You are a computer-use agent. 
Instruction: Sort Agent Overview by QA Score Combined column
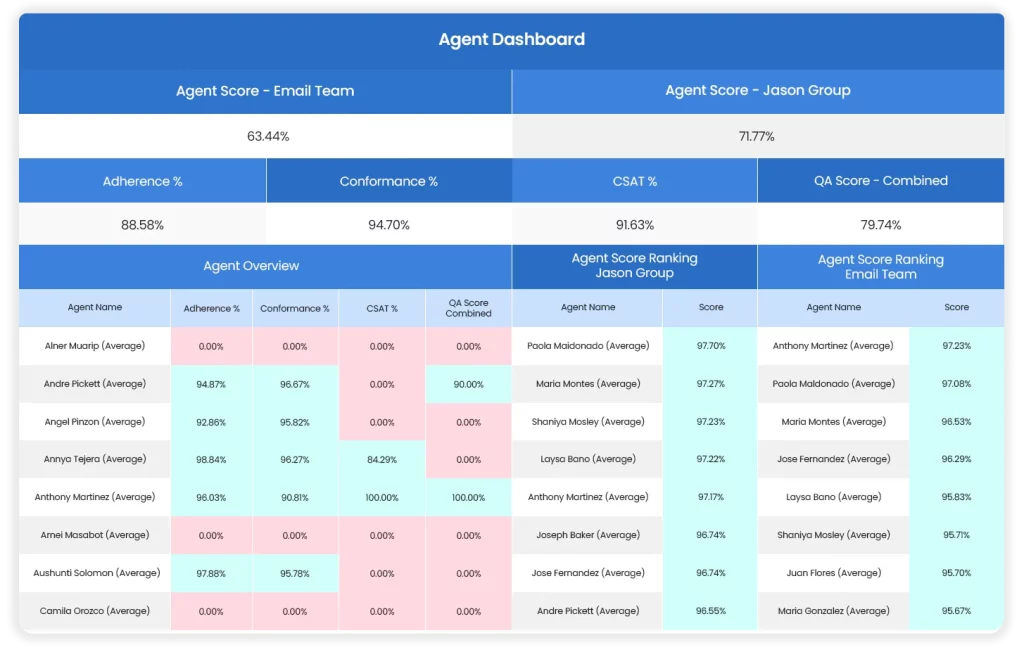click(468, 308)
